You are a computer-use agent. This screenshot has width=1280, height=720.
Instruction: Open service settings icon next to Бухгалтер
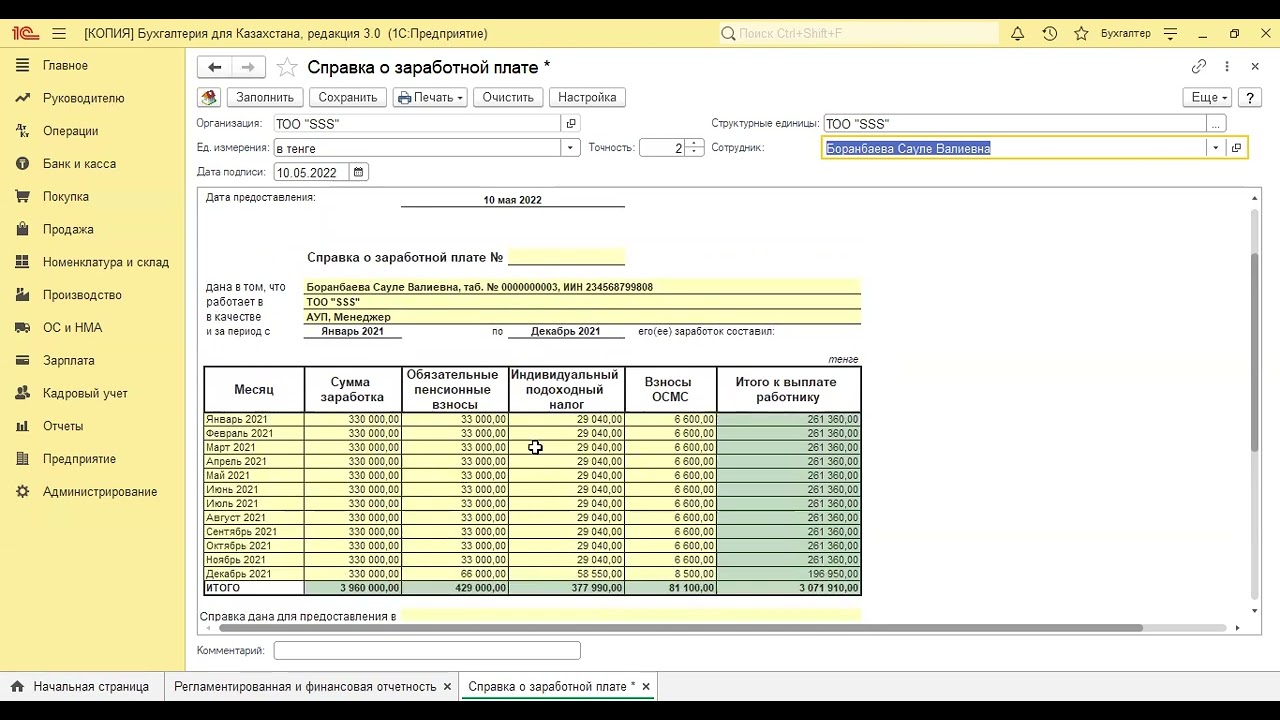pyautogui.click(x=1171, y=33)
